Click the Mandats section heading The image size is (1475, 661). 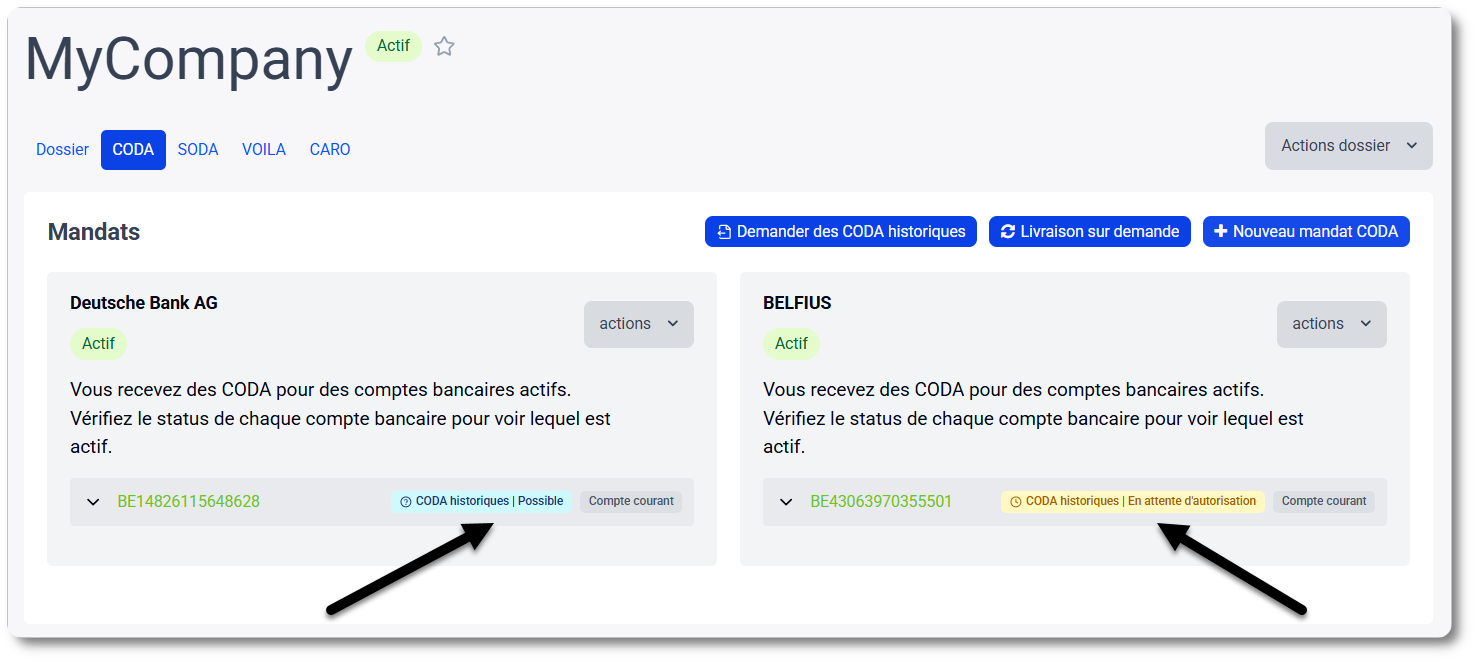pos(94,232)
